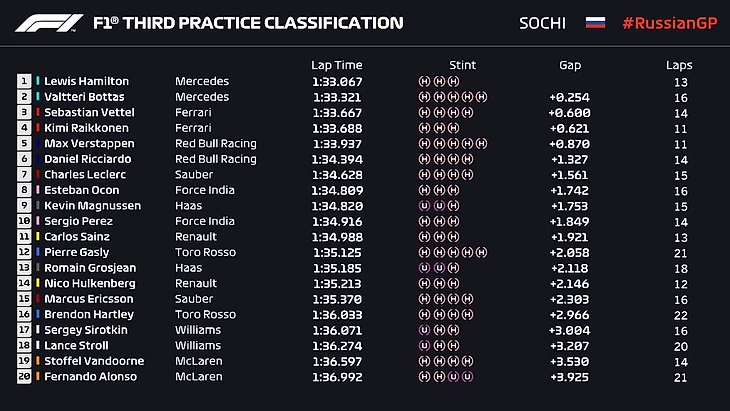Click Ferrari team color bar beside Vettel
The height and width of the screenshot is (411, 730).
pos(39,112)
